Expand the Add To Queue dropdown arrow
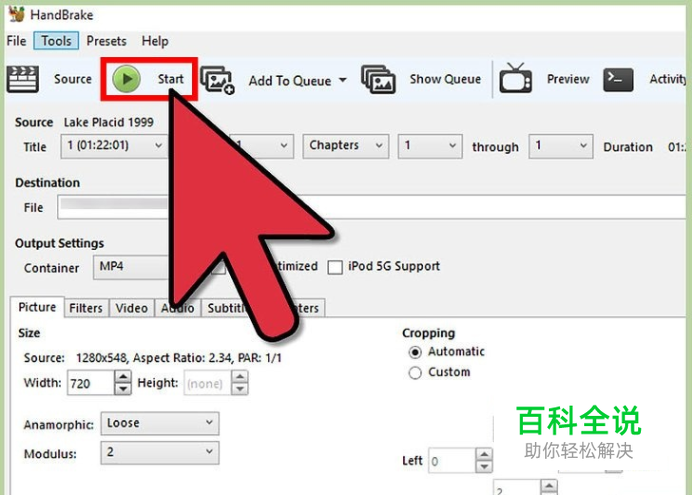Screen dimensions: 692x495 [342, 80]
